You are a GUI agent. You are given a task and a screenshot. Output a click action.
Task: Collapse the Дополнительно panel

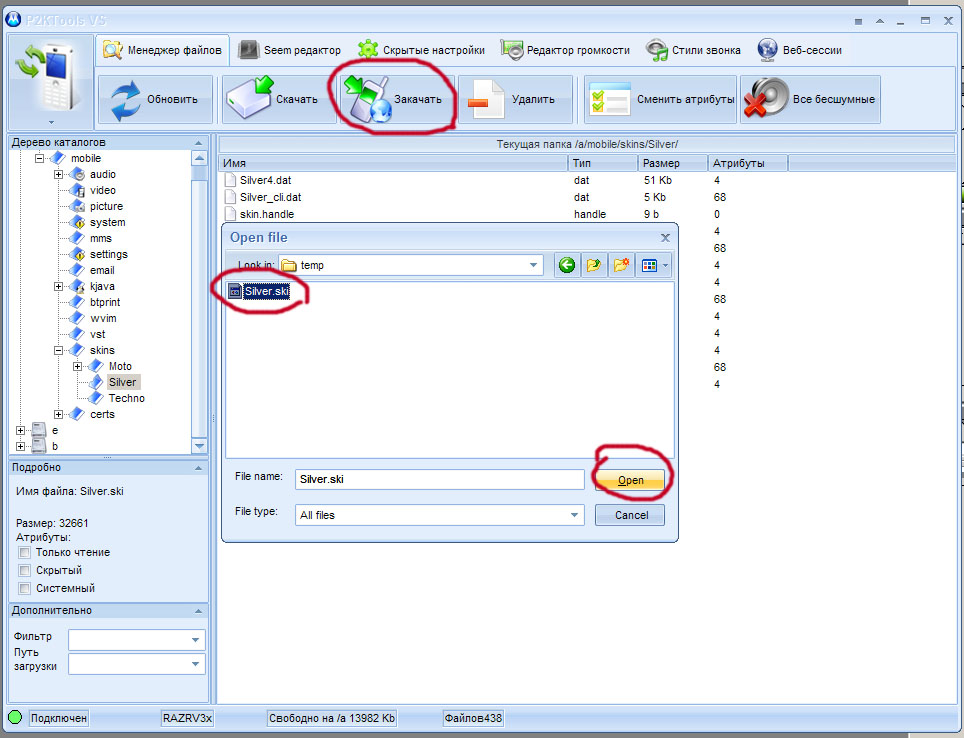click(198, 611)
